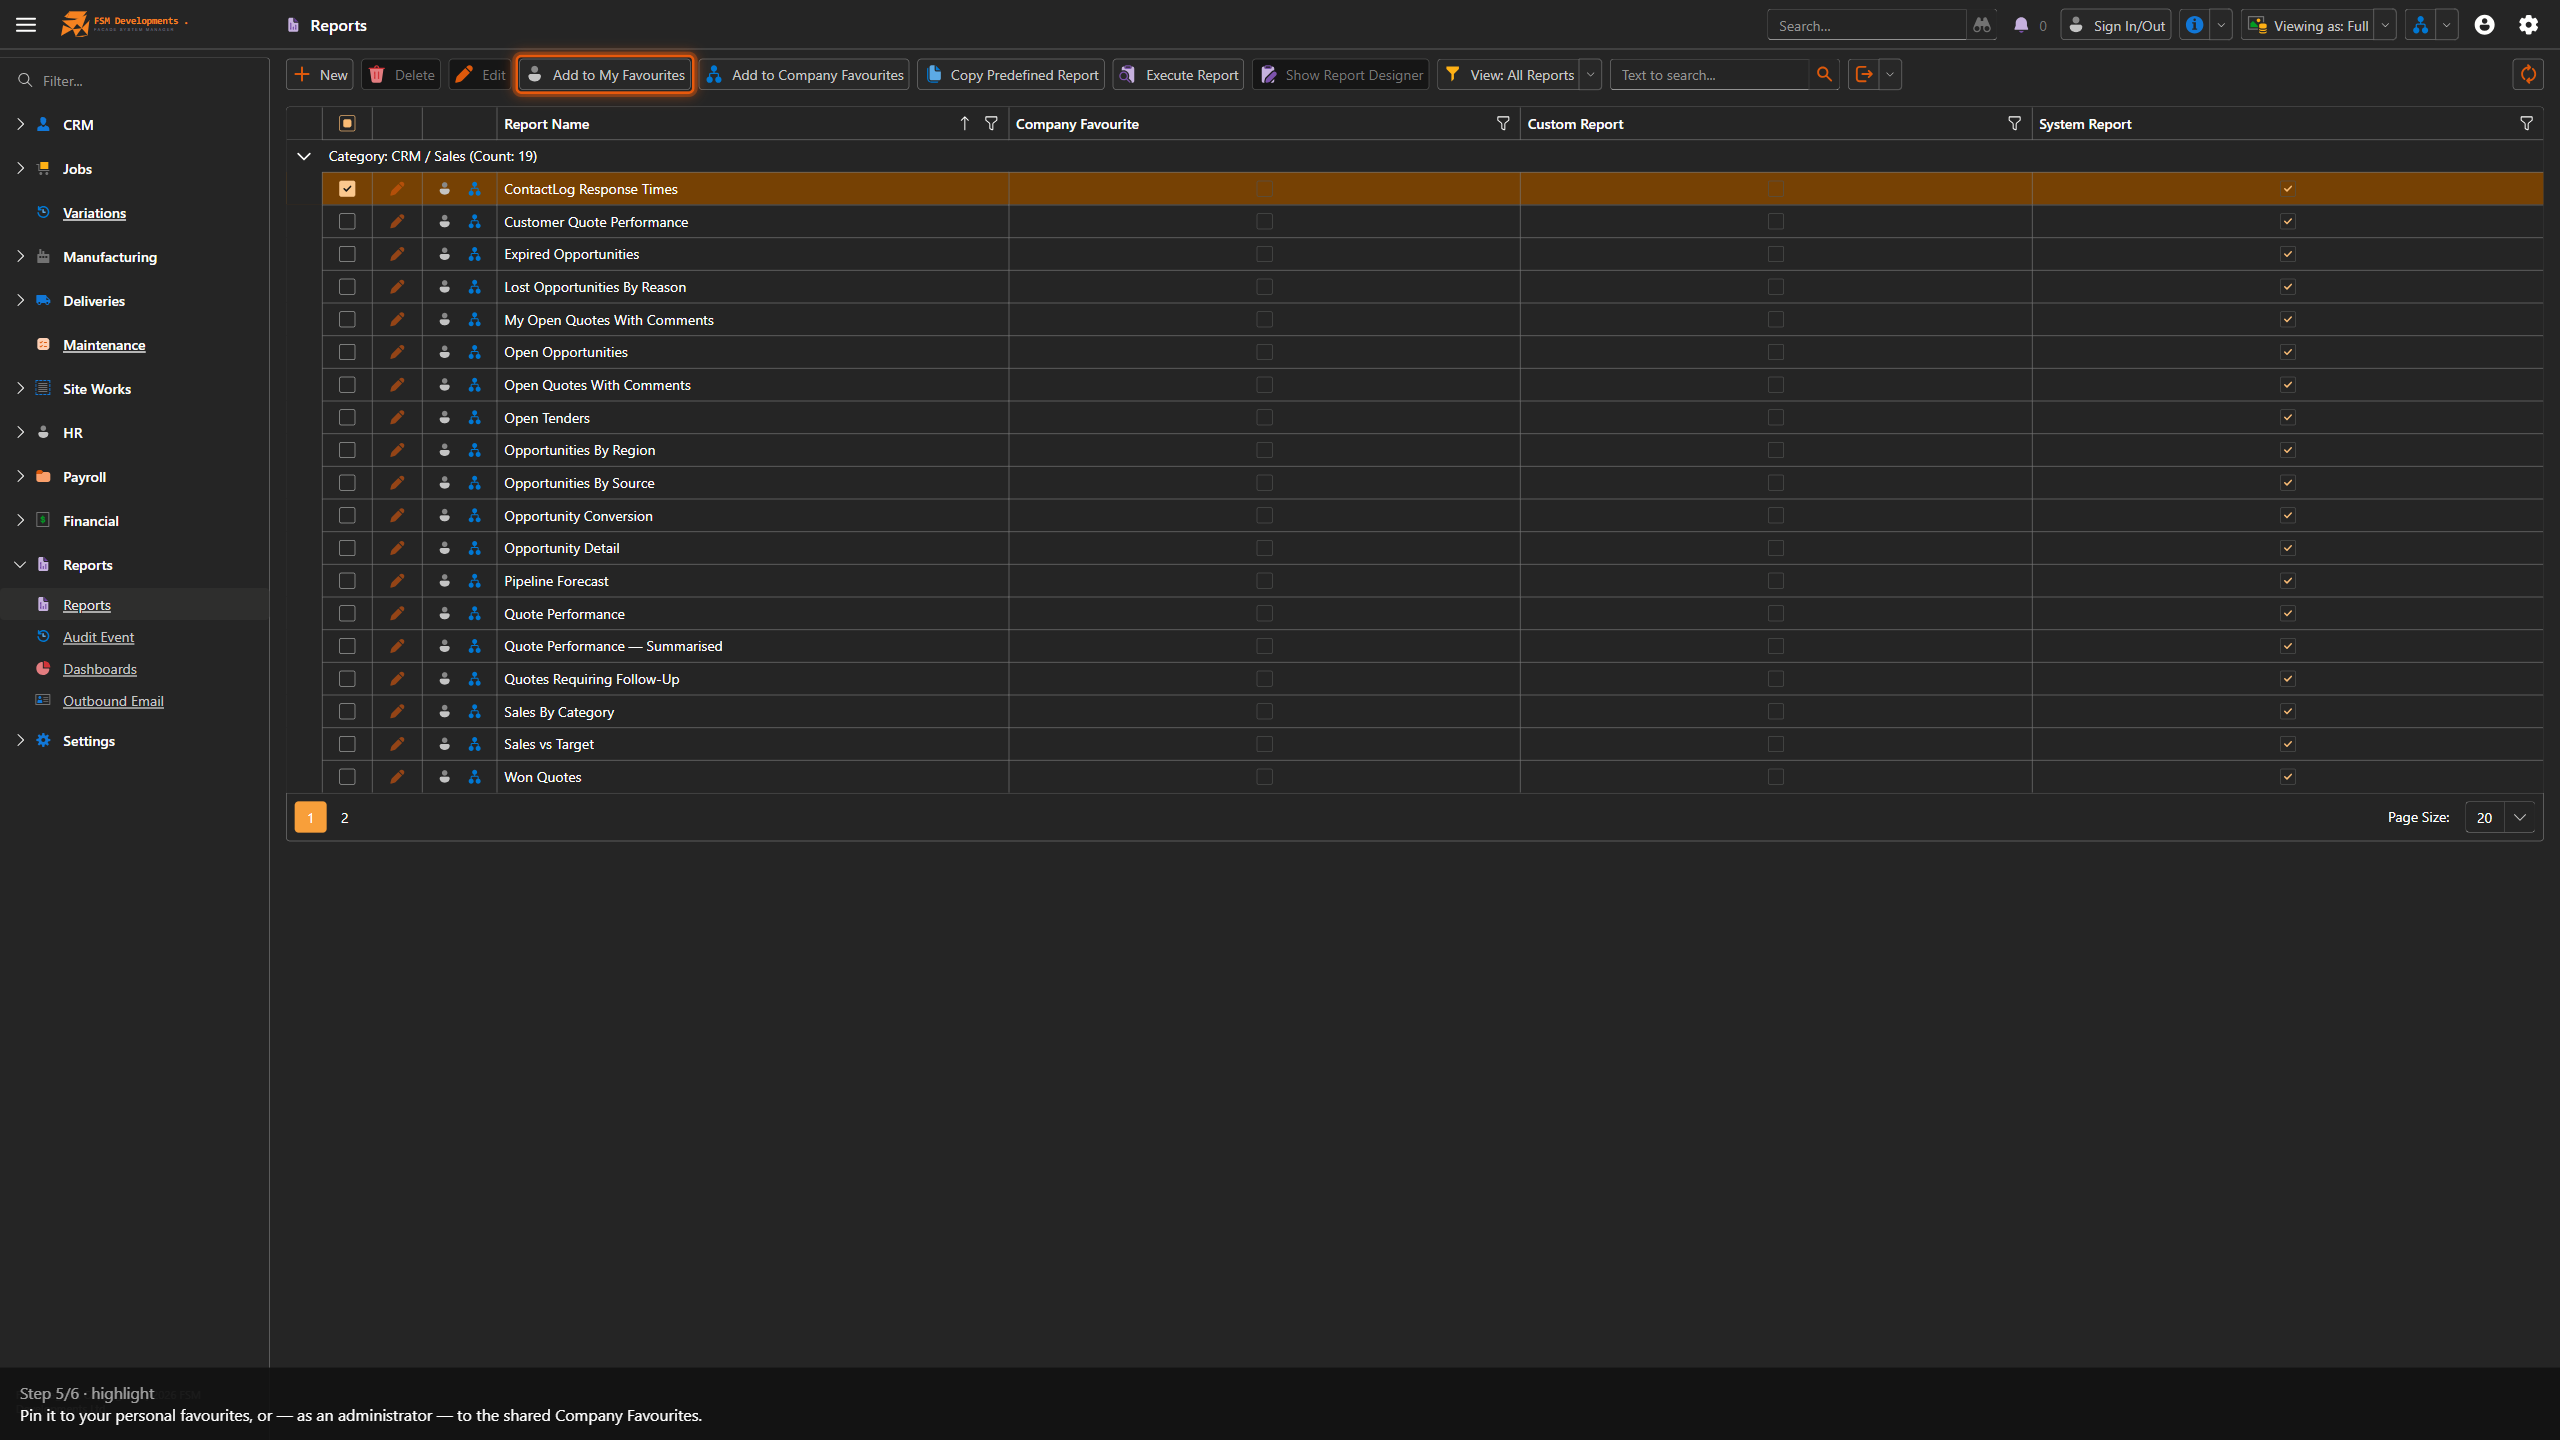Click the sidebar Filter input field

(x=135, y=80)
